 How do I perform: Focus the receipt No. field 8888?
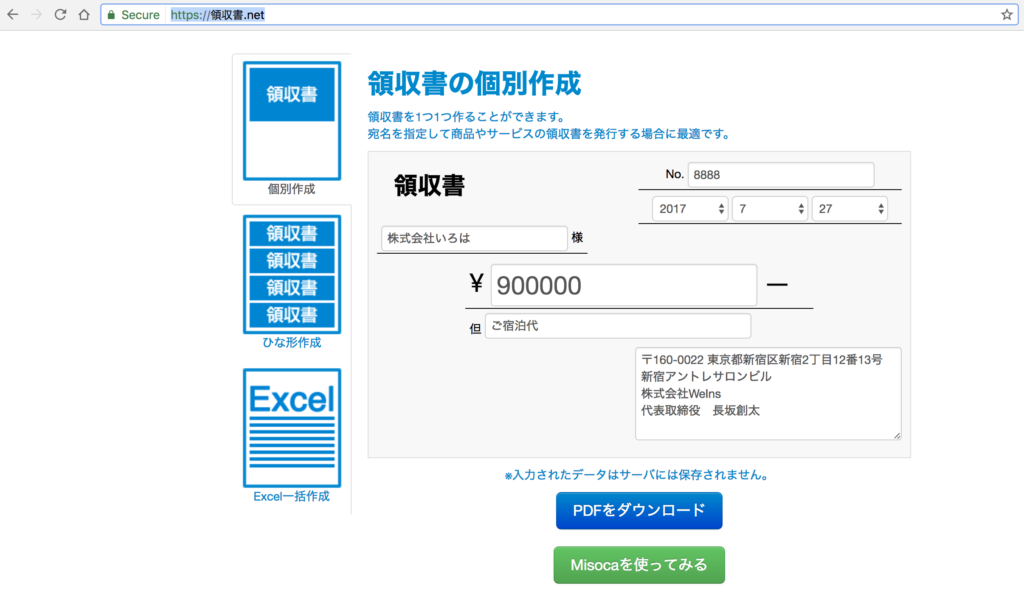[x=780, y=175]
